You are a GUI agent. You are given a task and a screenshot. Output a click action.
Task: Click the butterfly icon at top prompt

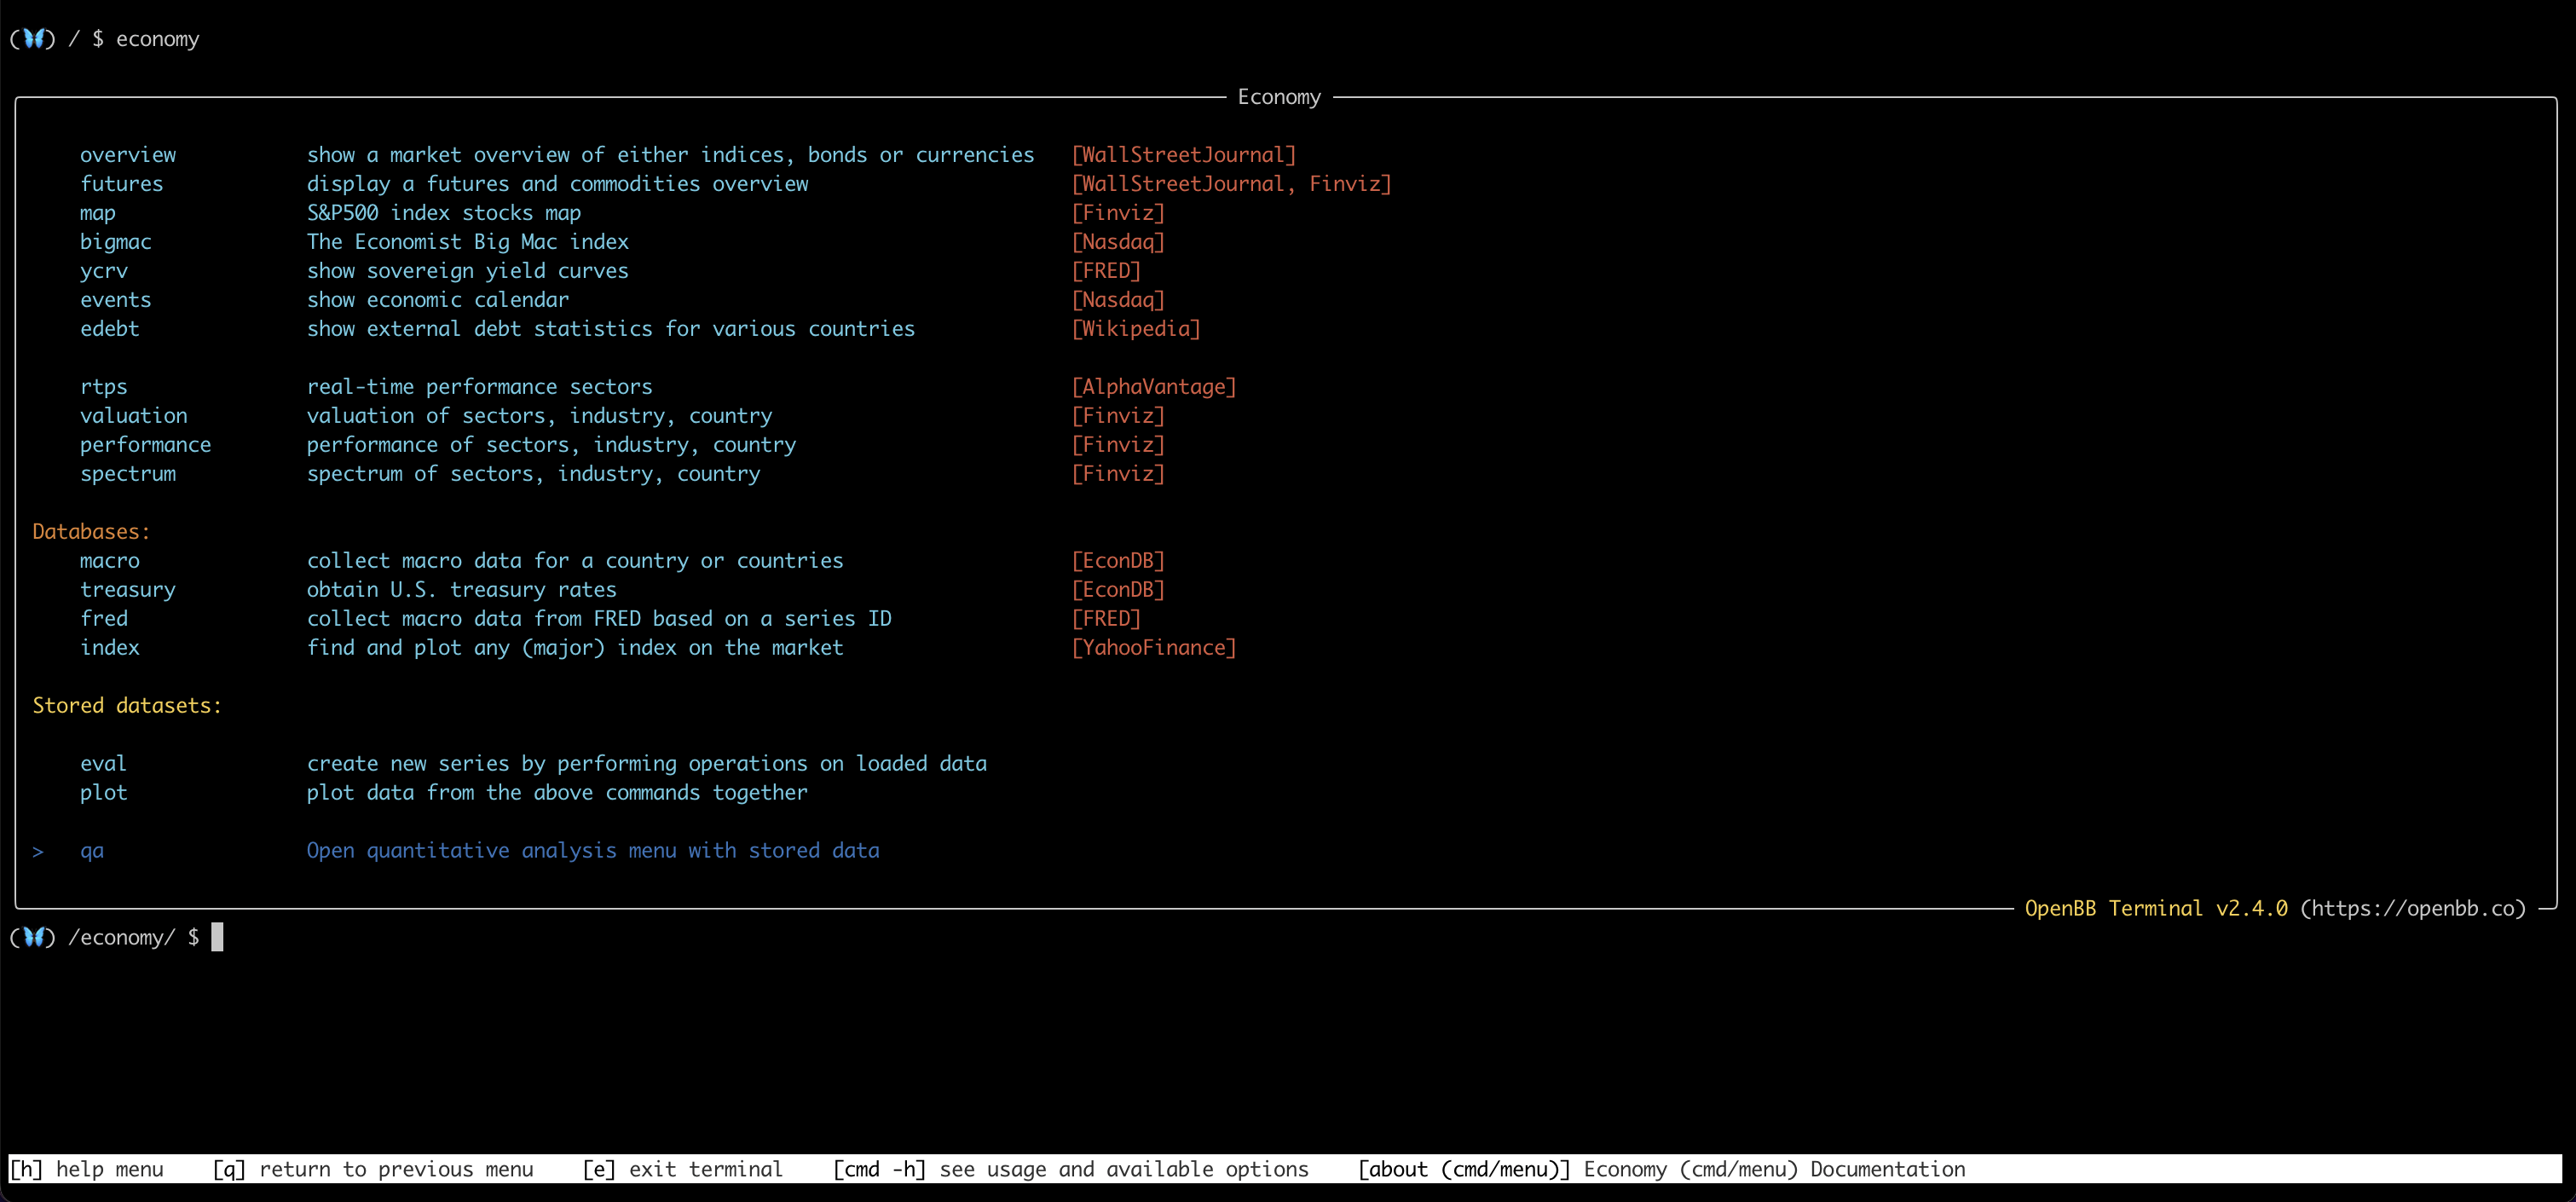click(33, 39)
